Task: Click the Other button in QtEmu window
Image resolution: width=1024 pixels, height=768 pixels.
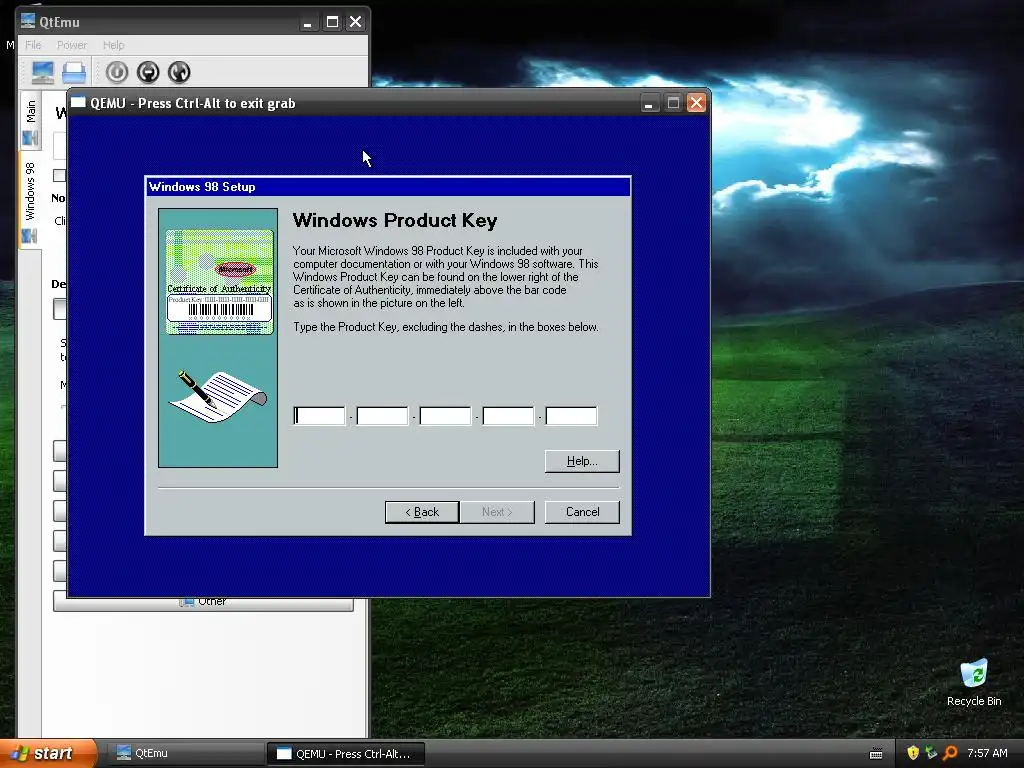Action: 203,601
